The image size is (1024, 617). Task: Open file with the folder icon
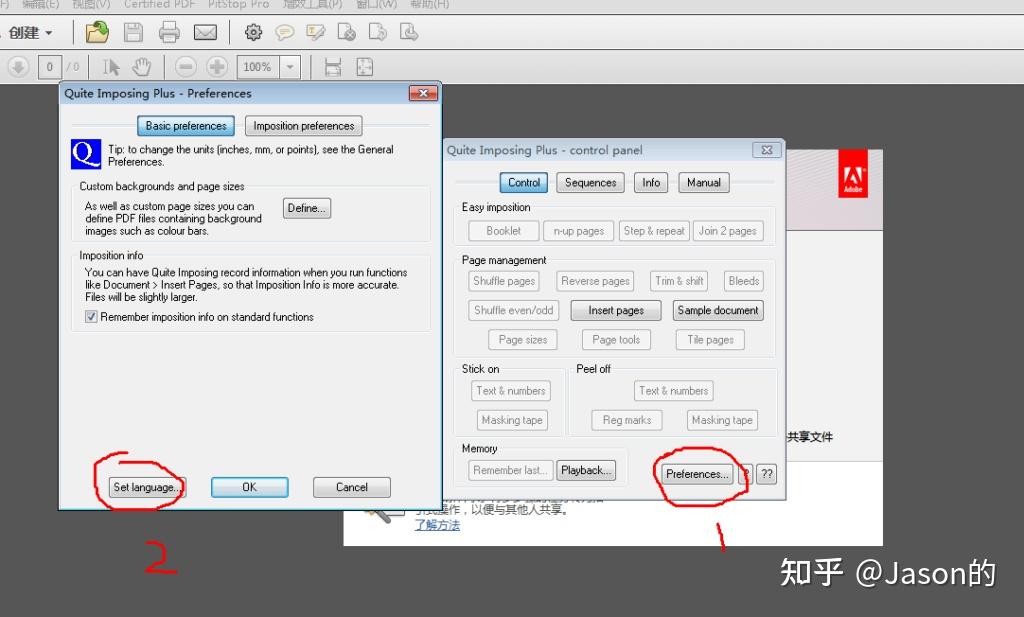[97, 32]
